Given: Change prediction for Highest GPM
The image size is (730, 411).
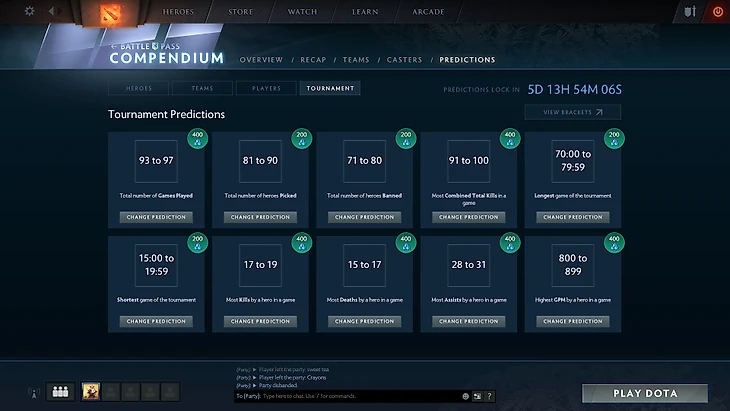Looking at the screenshot, I should (x=573, y=321).
